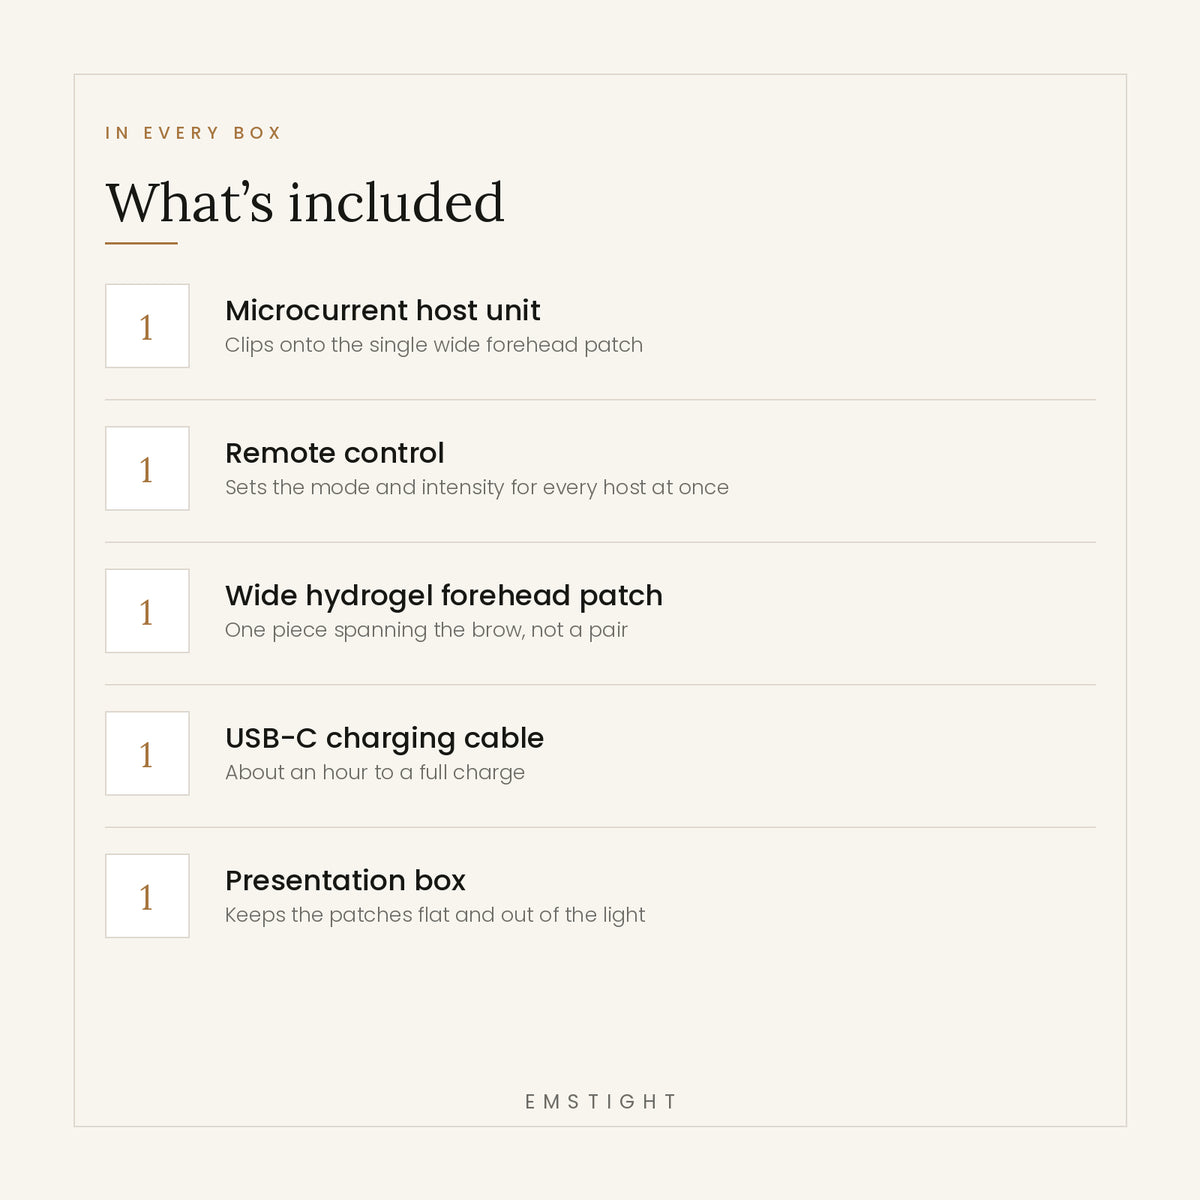Click the Wide hydrogel forehead patch heading
Screen dimensions: 1200x1200
click(444, 596)
